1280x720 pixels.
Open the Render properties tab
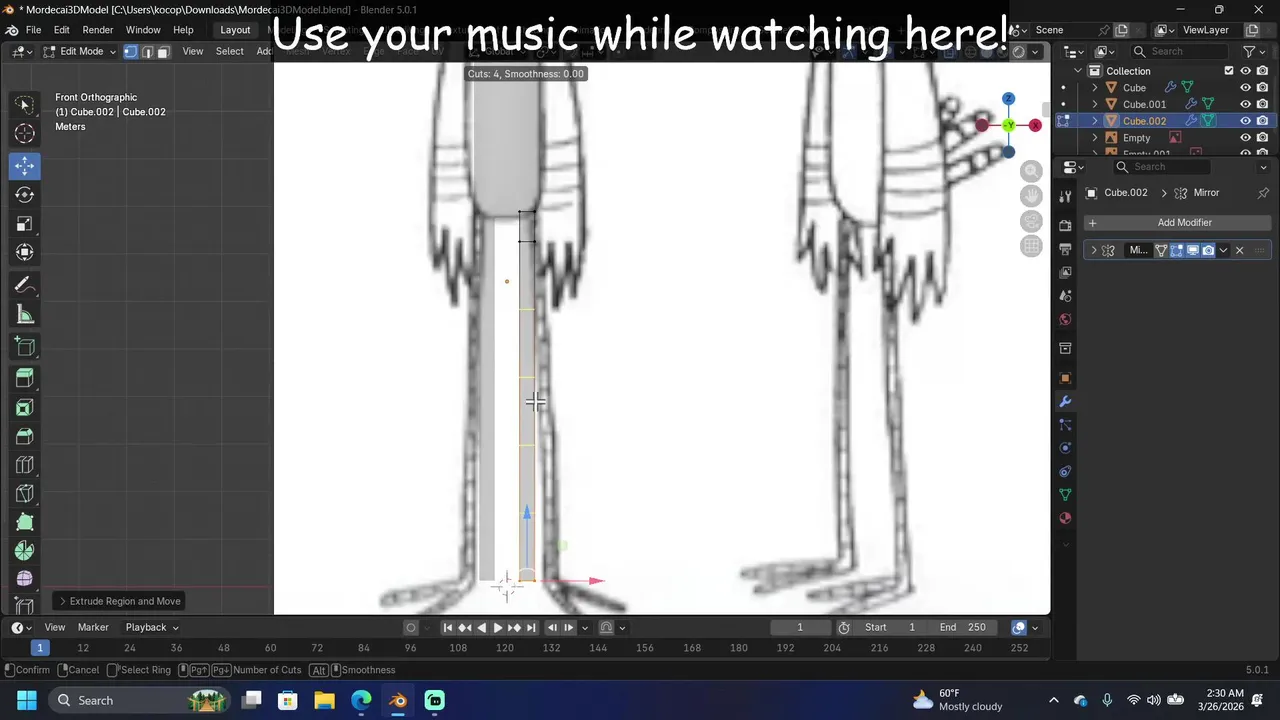[x=1065, y=225]
